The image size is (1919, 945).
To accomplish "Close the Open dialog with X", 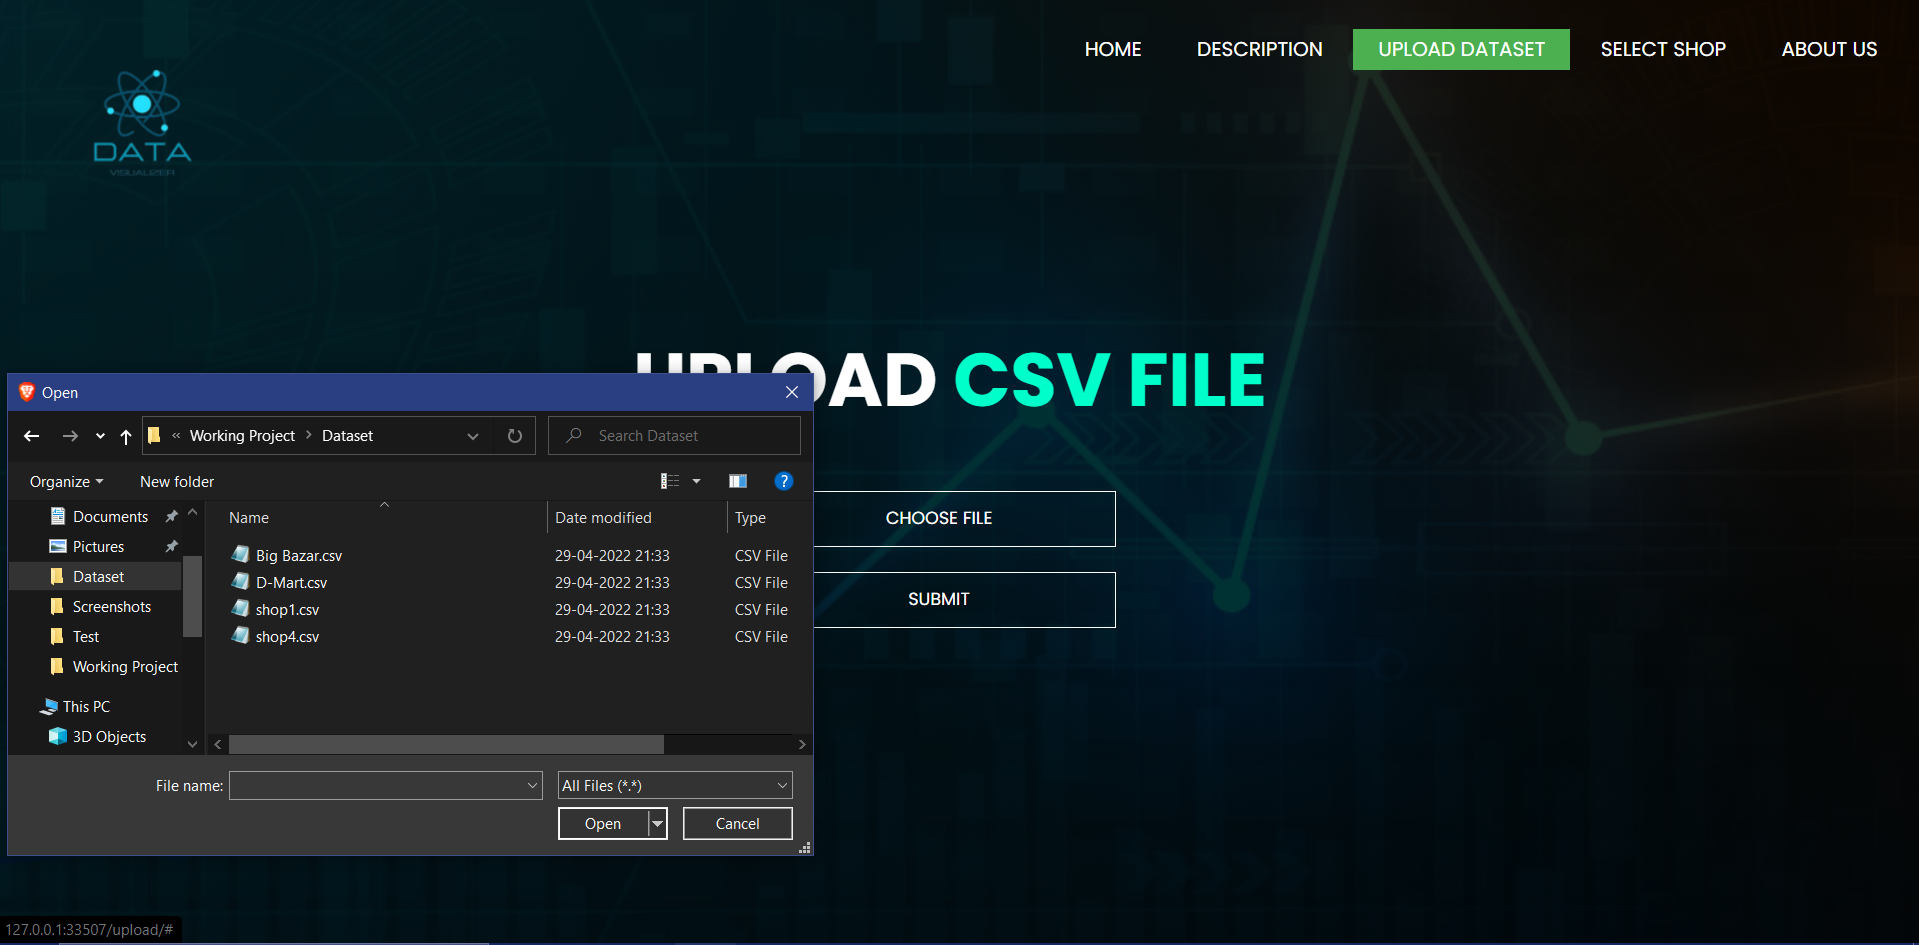I will tap(792, 392).
